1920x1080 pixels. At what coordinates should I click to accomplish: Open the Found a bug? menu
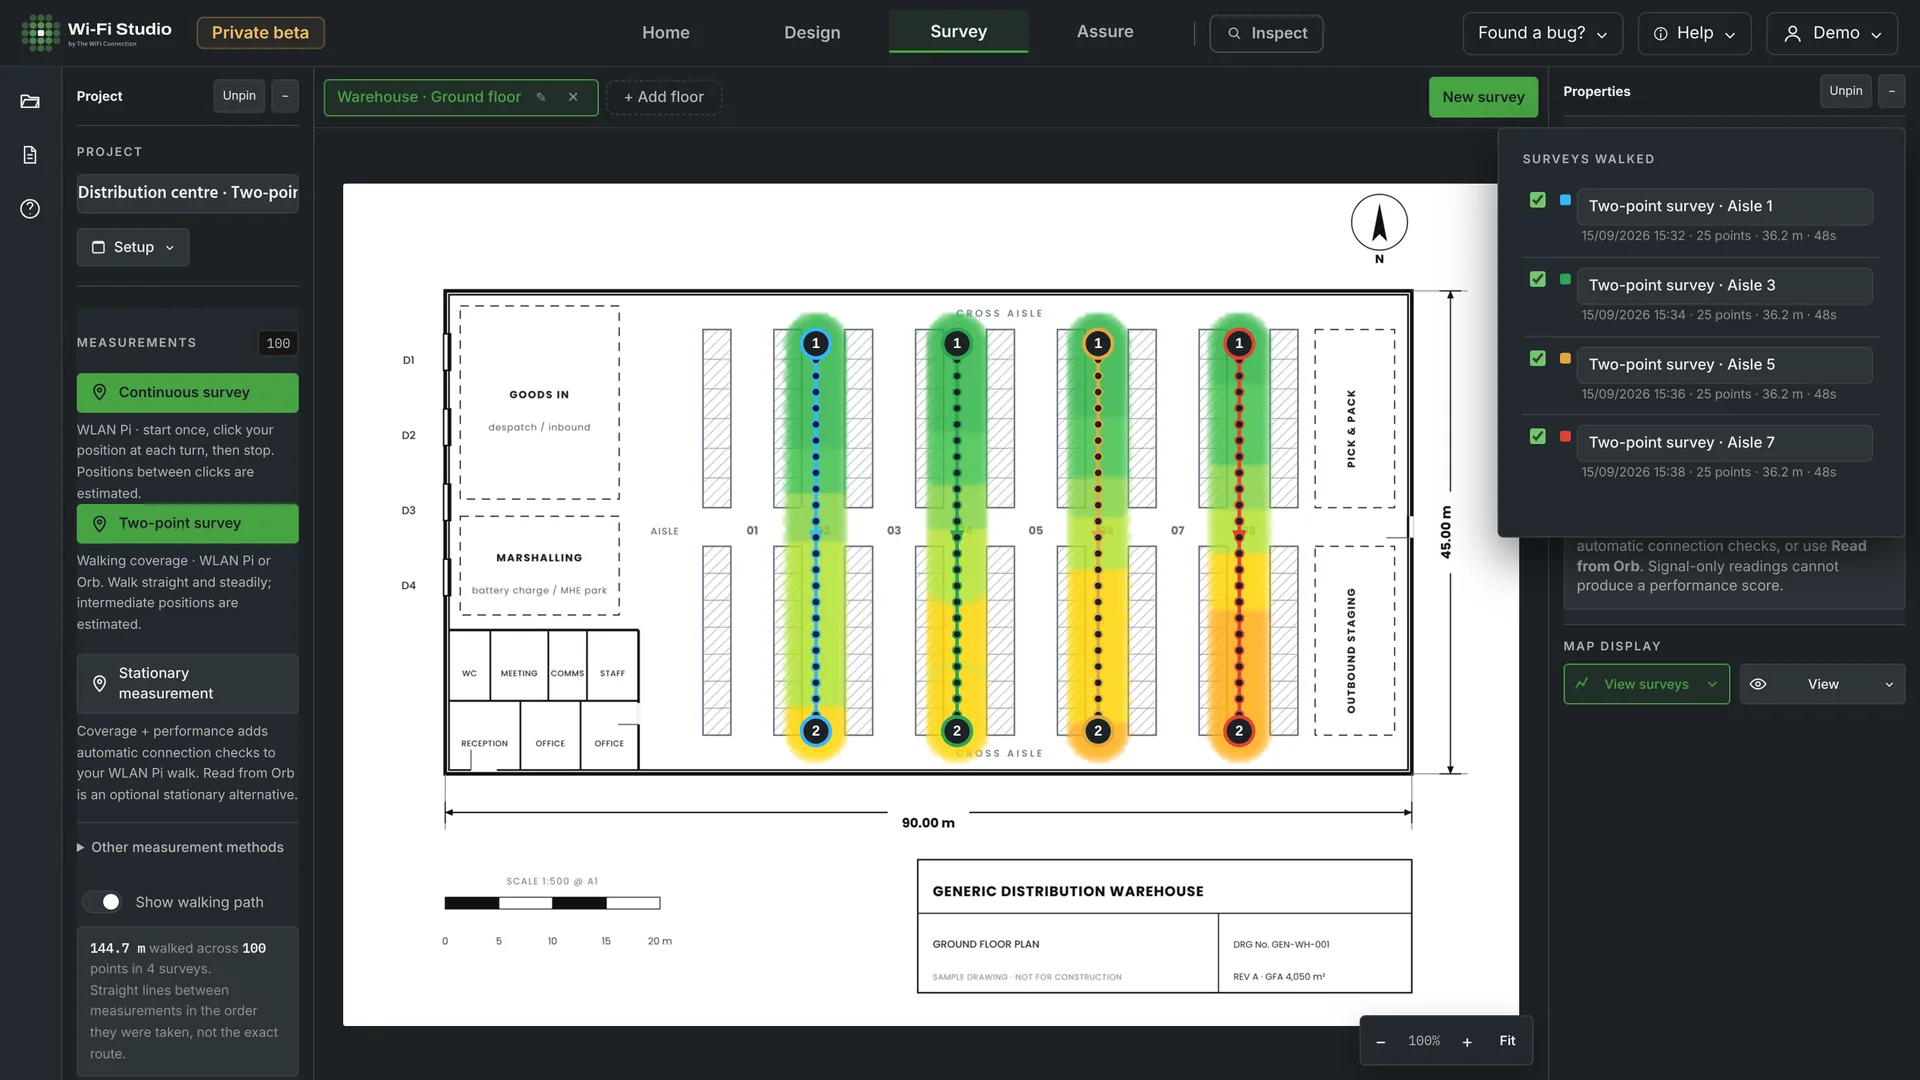1542,33
